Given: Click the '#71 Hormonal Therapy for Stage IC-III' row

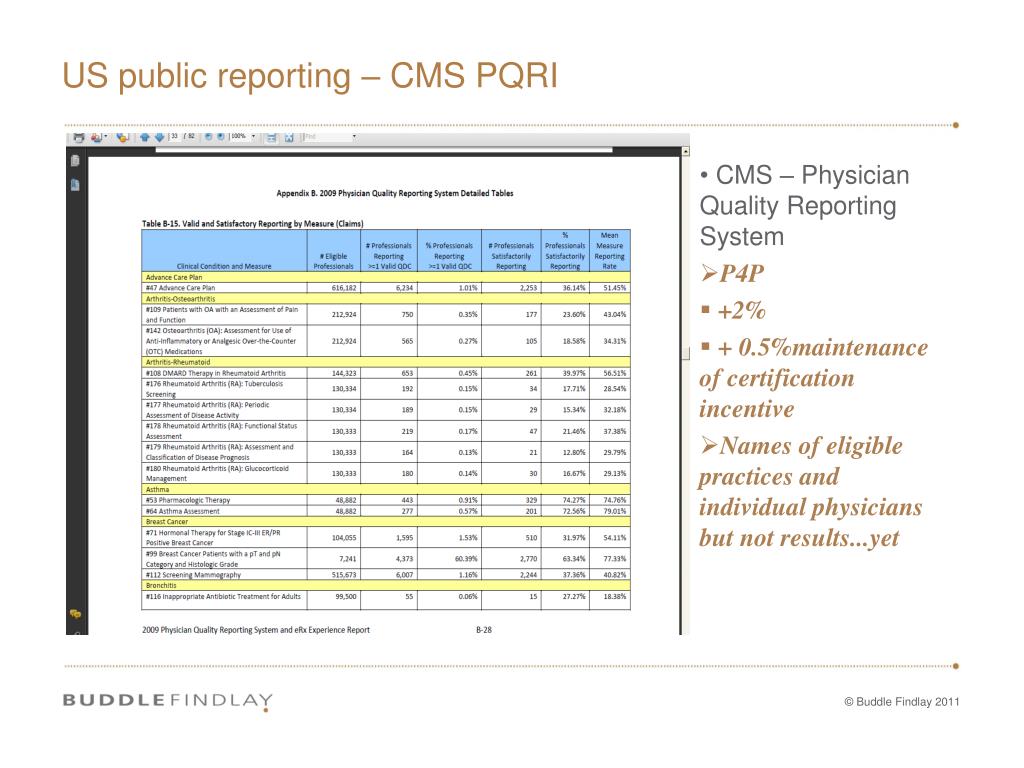Looking at the screenshot, I should point(386,537).
